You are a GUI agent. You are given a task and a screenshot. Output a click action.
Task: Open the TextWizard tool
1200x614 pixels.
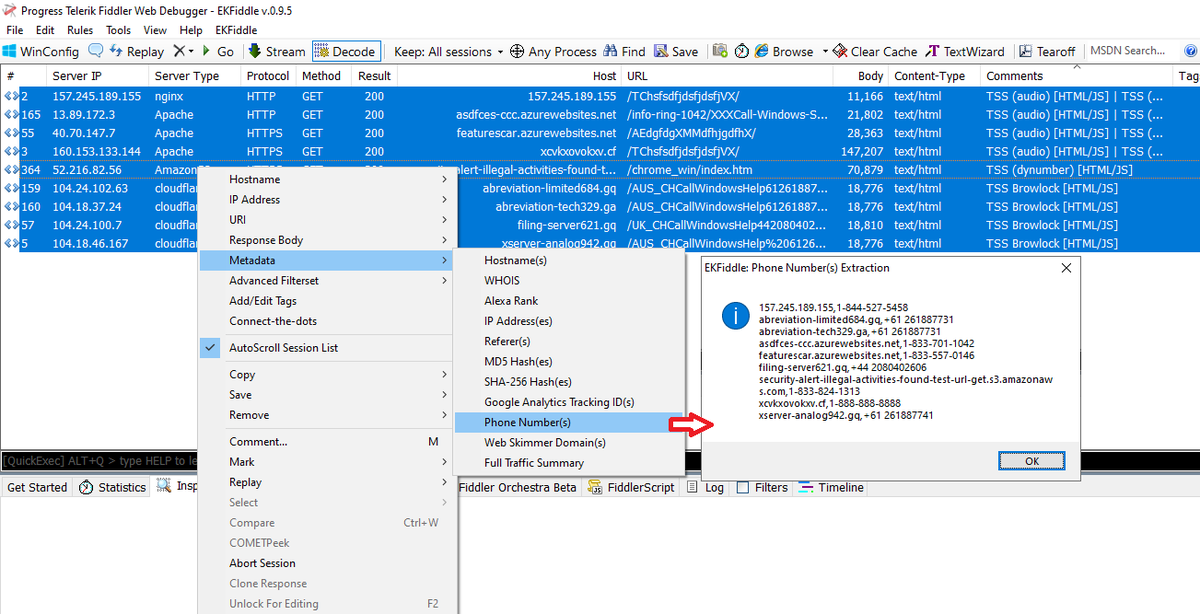pyautogui.click(x=966, y=51)
